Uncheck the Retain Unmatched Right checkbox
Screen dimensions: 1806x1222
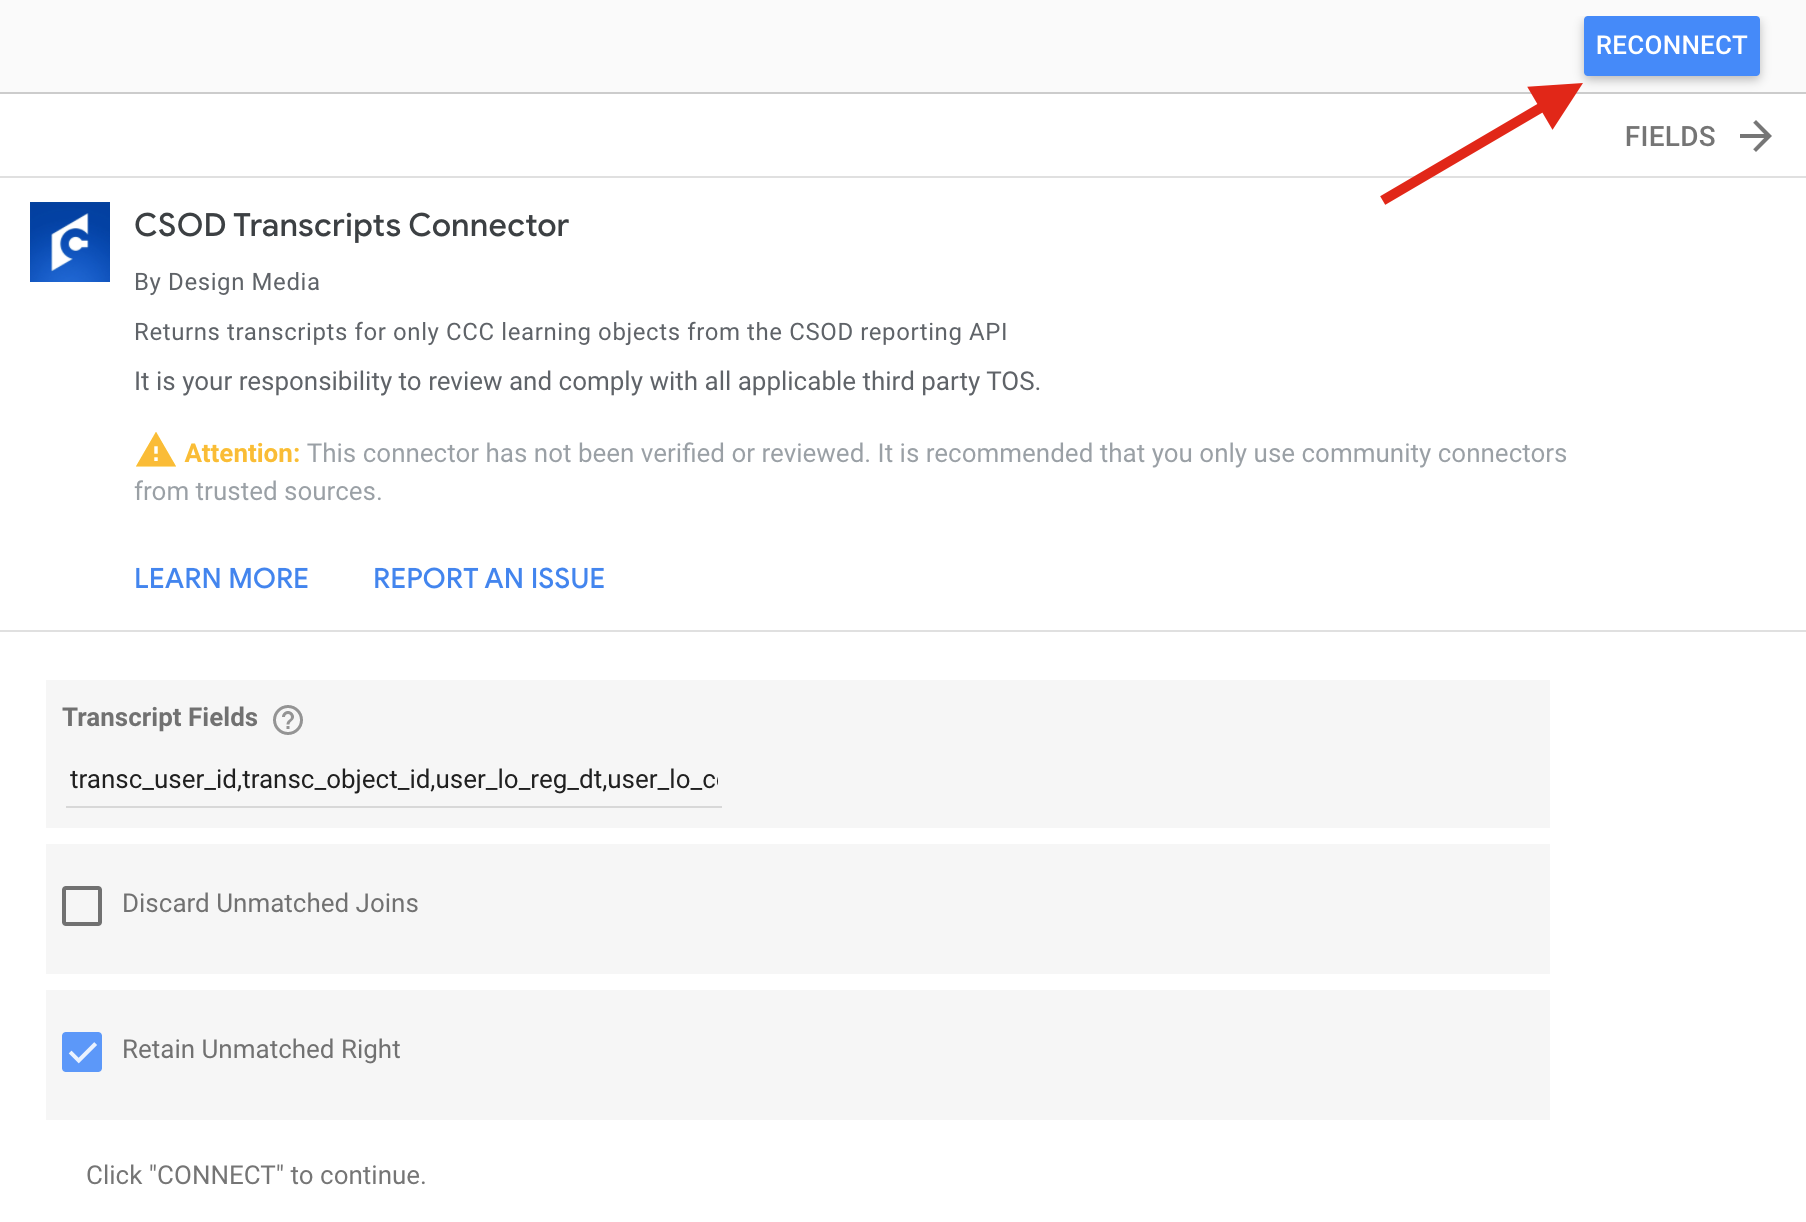coord(82,1051)
